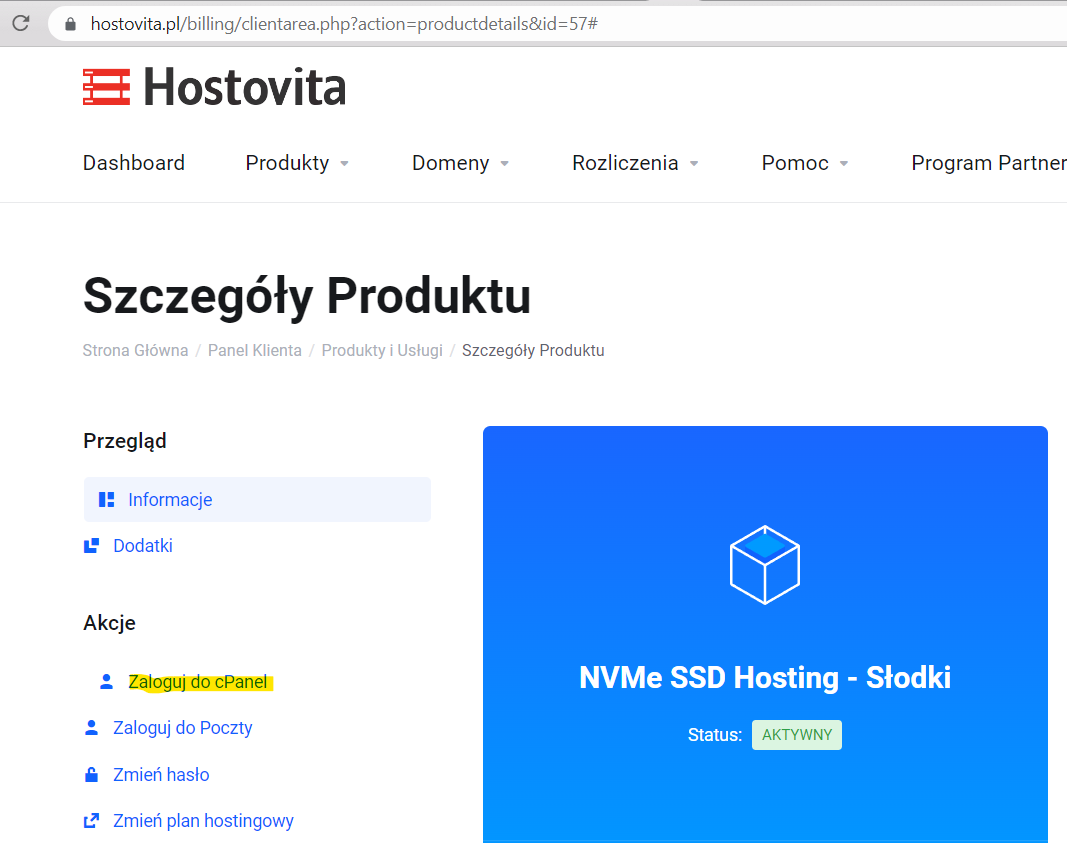Viewport: 1067px width, 843px height.
Task: Click the padlock site security icon
Action: pos(70,24)
